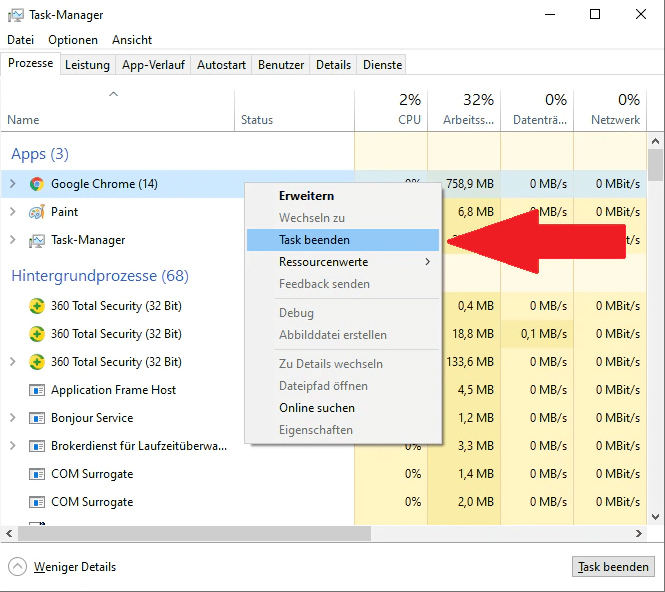Sort by the Netzwerk column header
Viewport: 665px width, 592px height.
click(610, 111)
